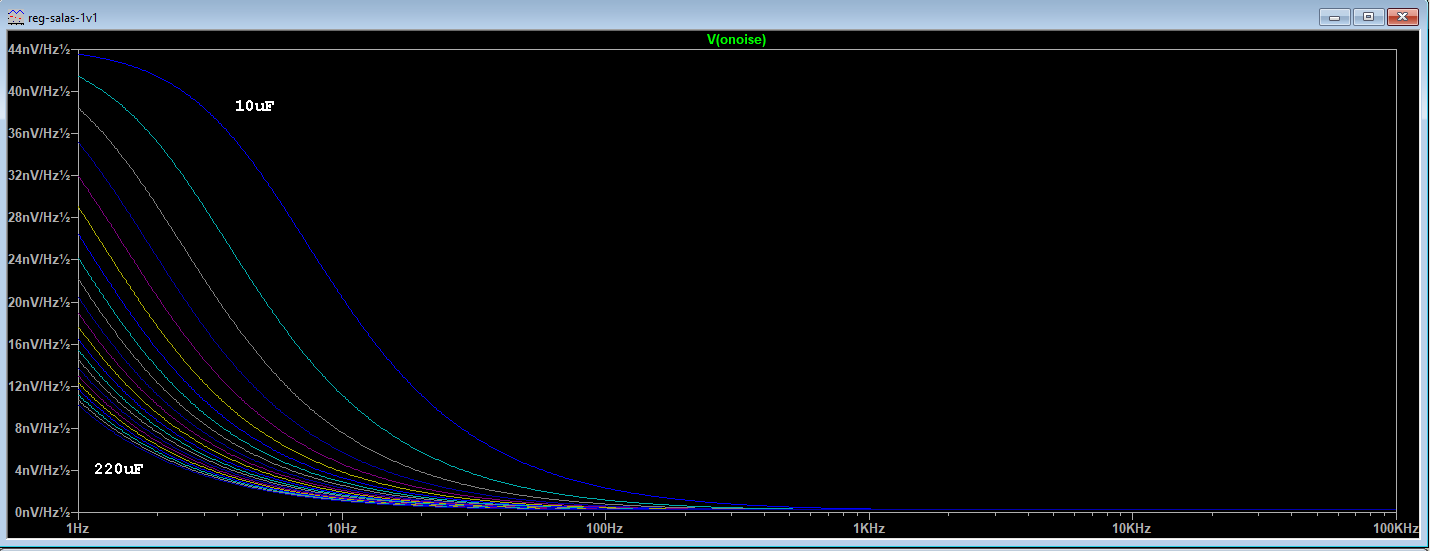This screenshot has height=551, width=1430.
Task: Minimize the reg-salas-1v1 plot window
Action: point(1334,17)
